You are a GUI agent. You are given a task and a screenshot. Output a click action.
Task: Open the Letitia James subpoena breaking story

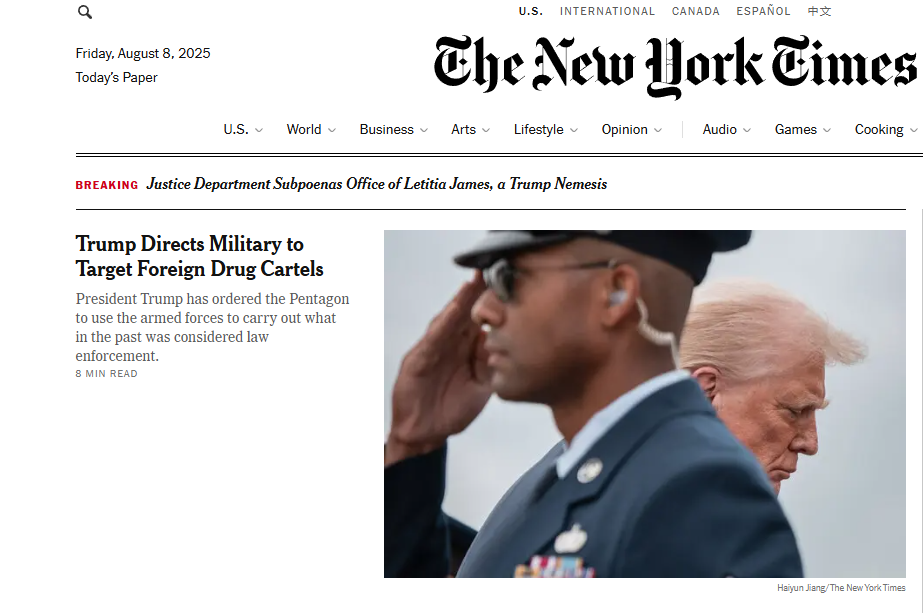[x=377, y=184]
